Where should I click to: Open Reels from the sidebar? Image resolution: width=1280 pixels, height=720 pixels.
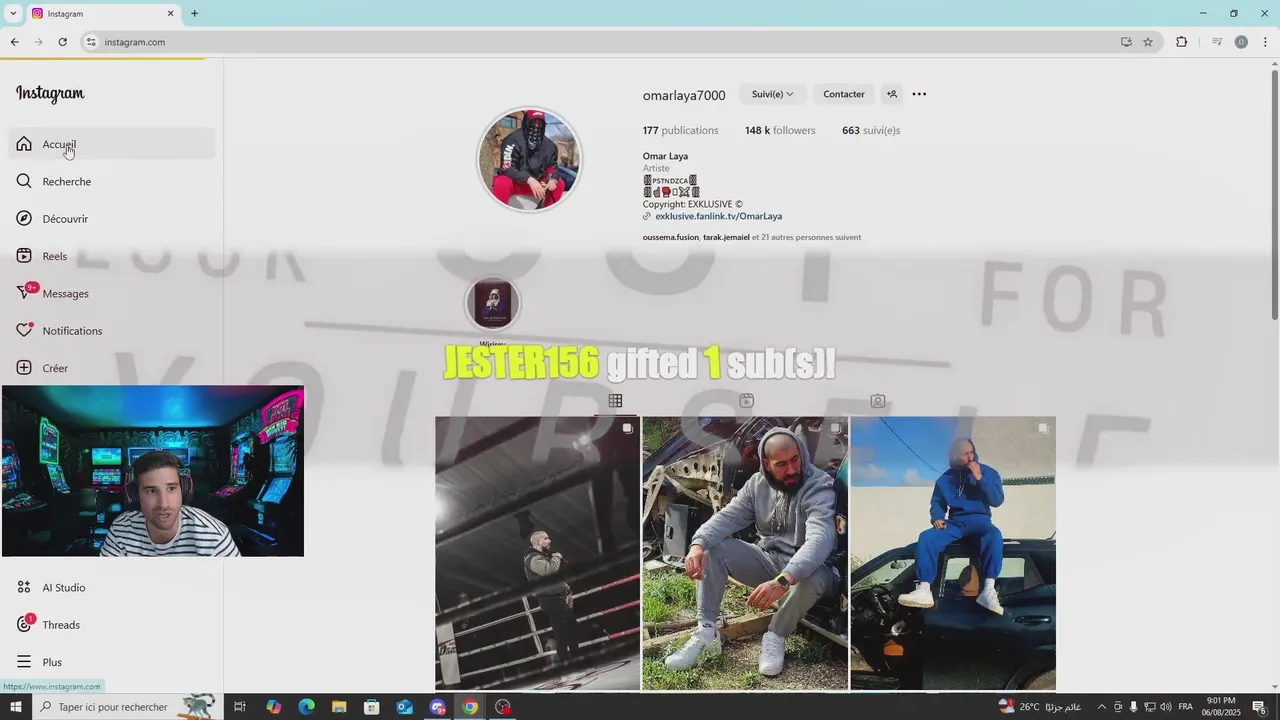(x=112, y=256)
